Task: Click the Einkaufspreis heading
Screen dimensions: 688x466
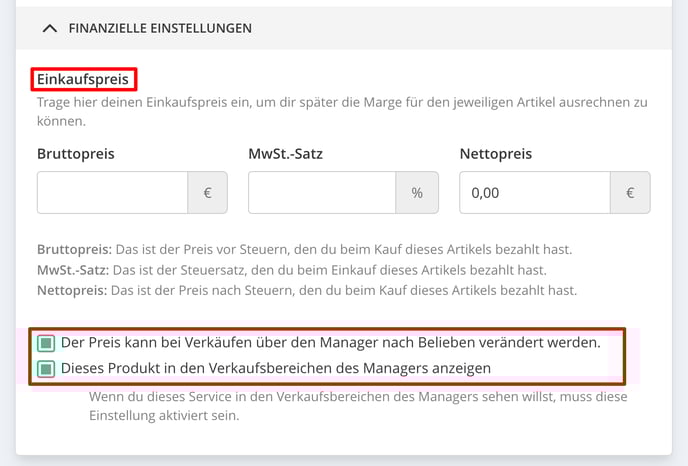Action: coord(83,79)
